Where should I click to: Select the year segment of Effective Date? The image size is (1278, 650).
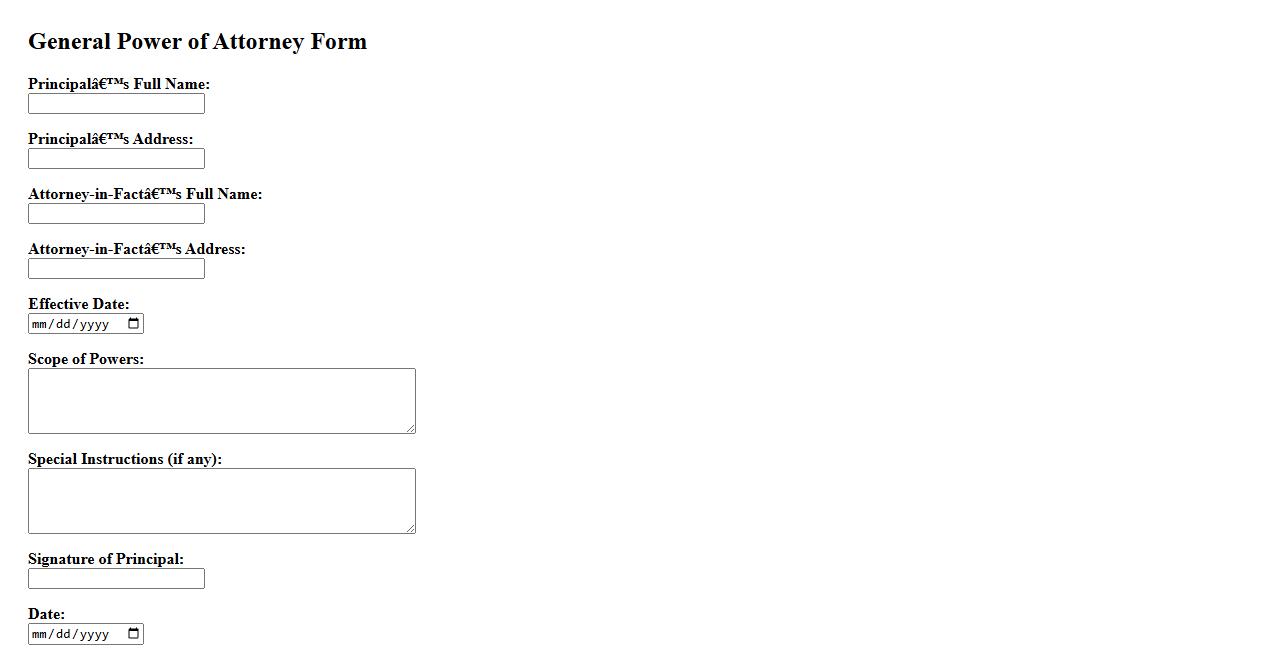(94, 324)
